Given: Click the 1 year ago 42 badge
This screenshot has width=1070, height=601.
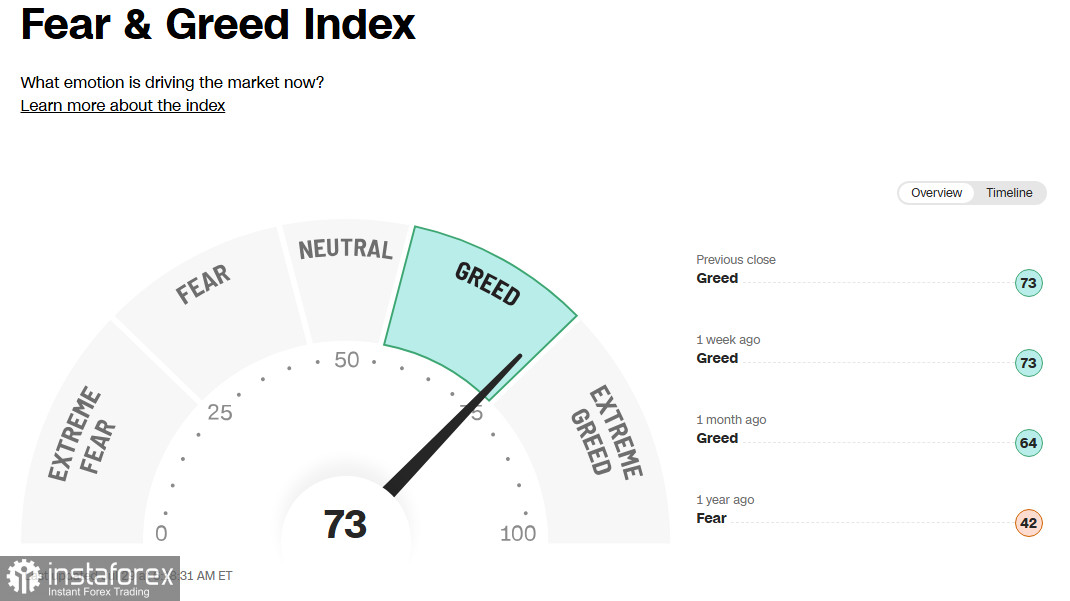Looking at the screenshot, I should click(x=1028, y=523).
